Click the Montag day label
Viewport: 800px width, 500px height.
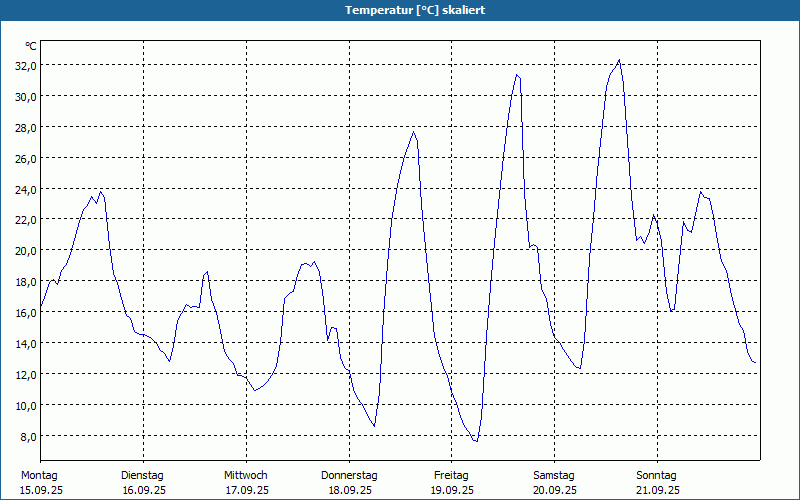tap(39, 476)
